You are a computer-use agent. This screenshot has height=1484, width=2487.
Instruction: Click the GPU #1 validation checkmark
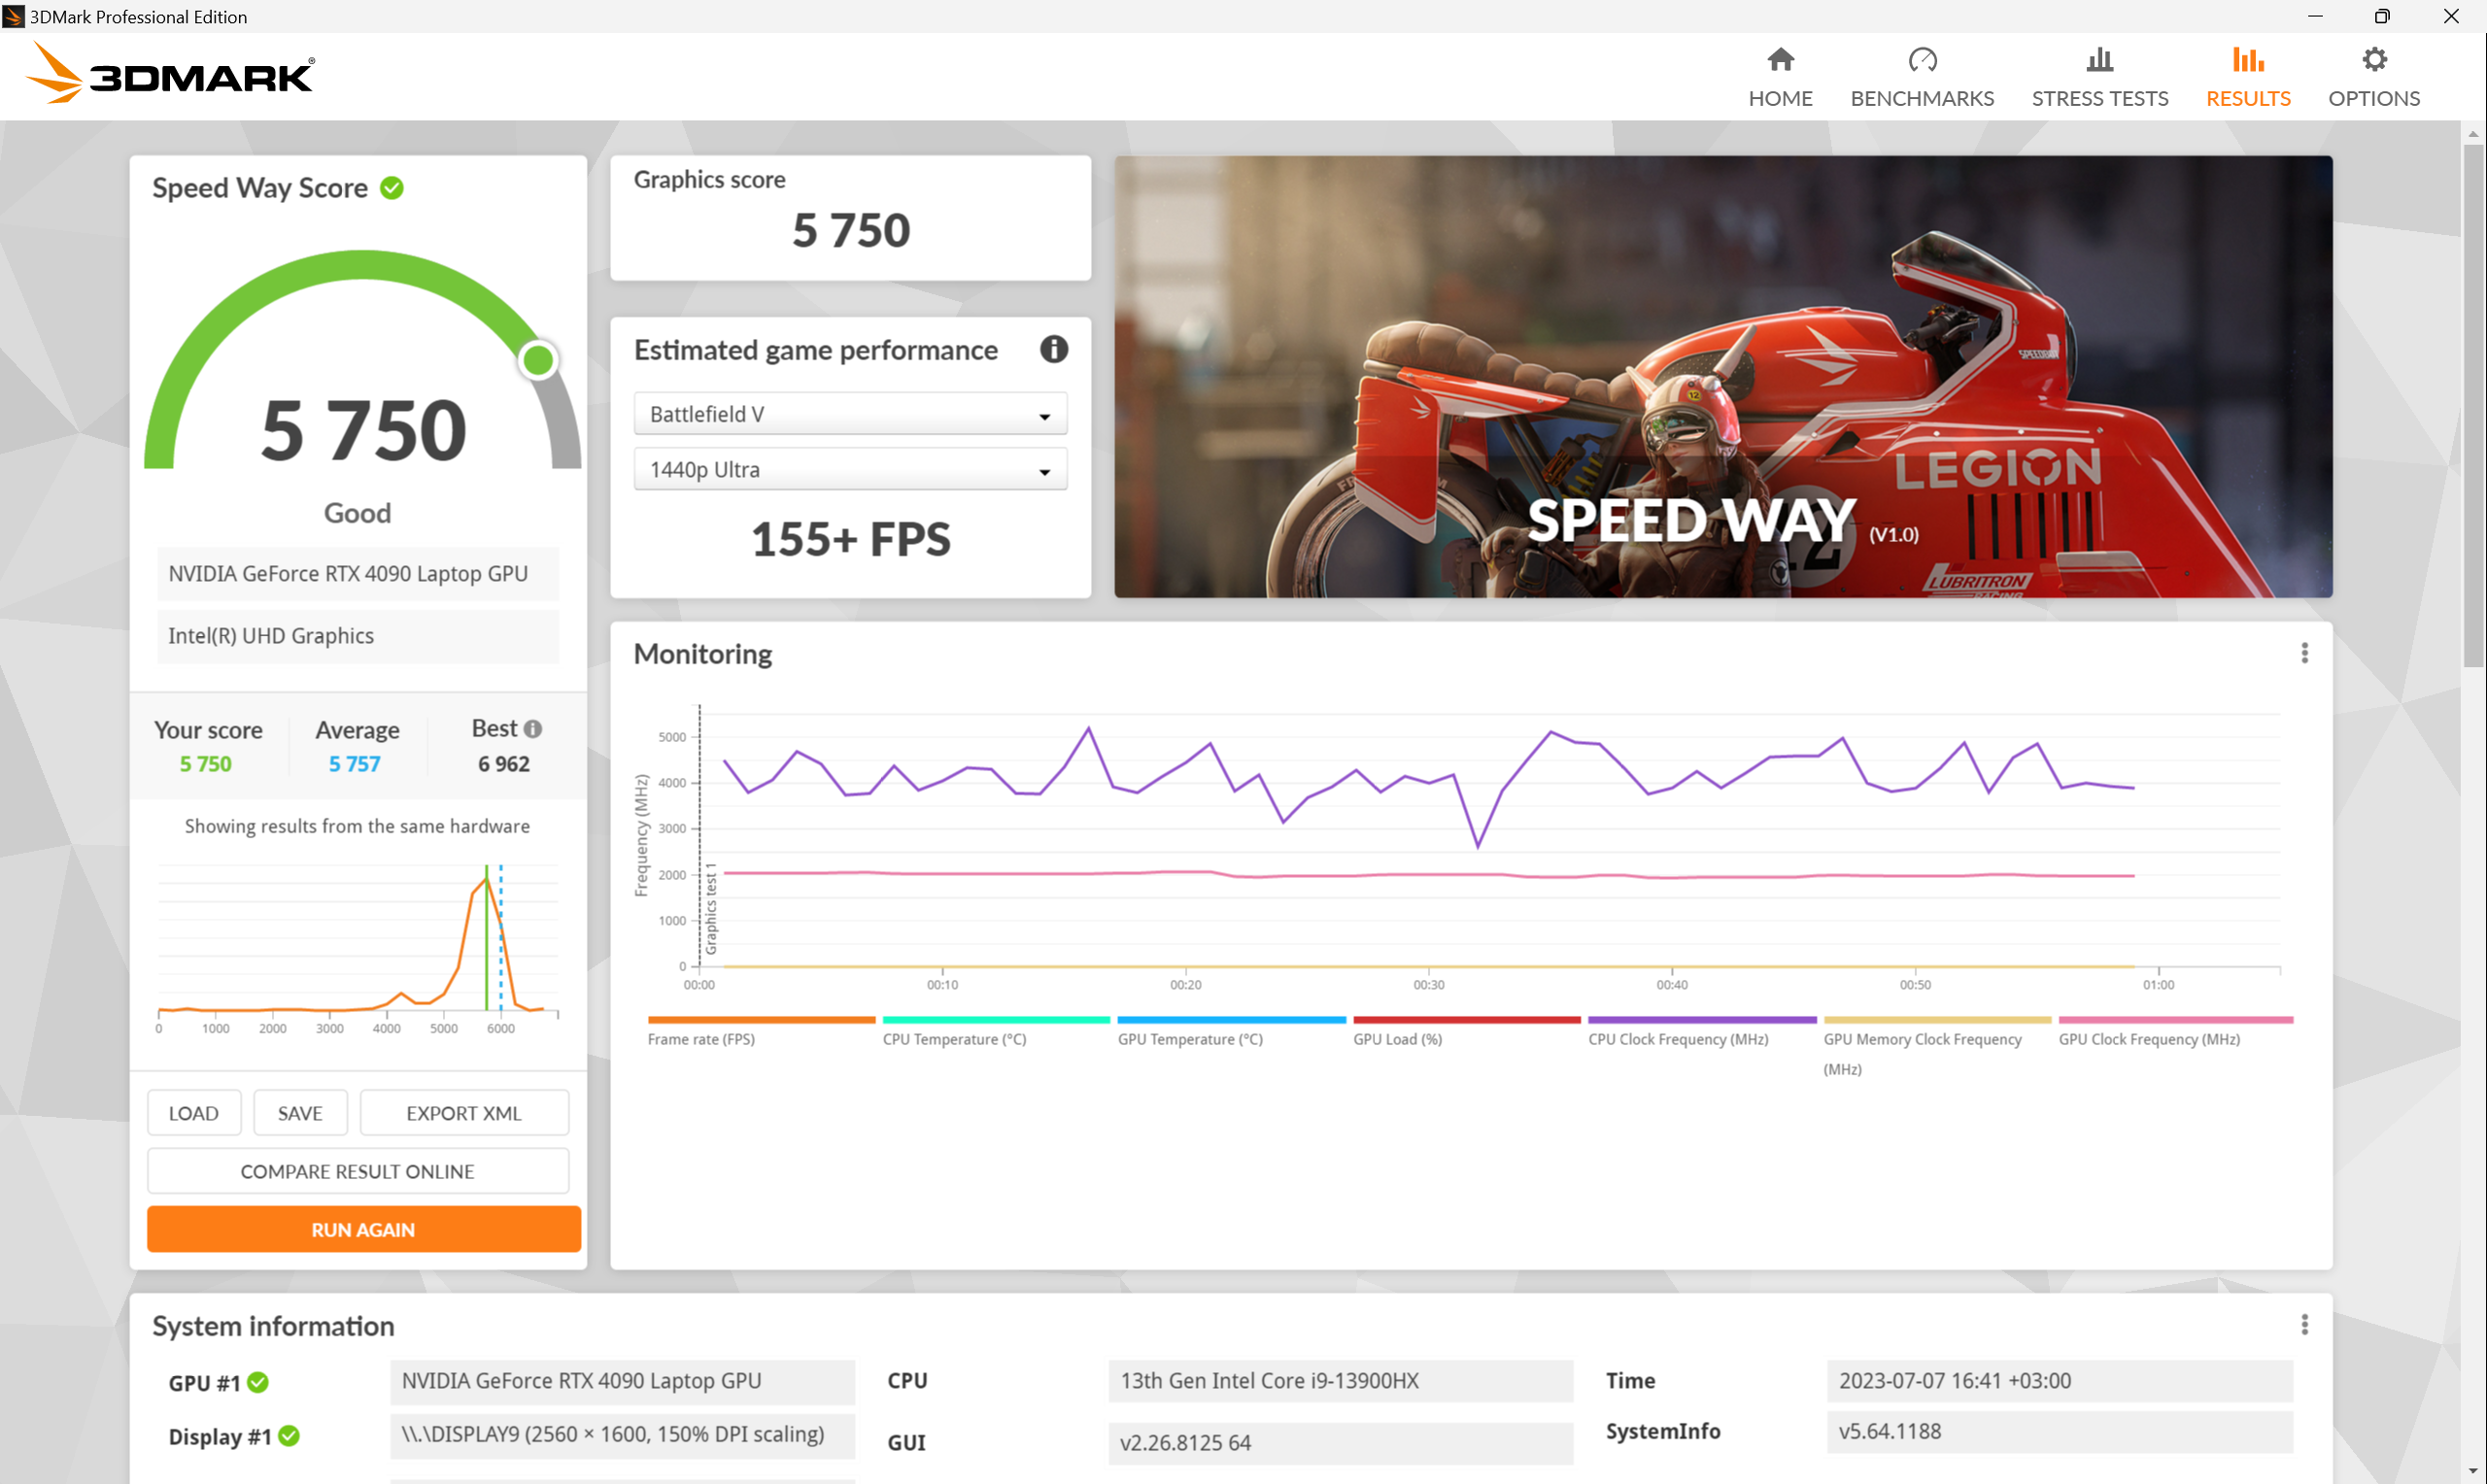[x=258, y=1382]
